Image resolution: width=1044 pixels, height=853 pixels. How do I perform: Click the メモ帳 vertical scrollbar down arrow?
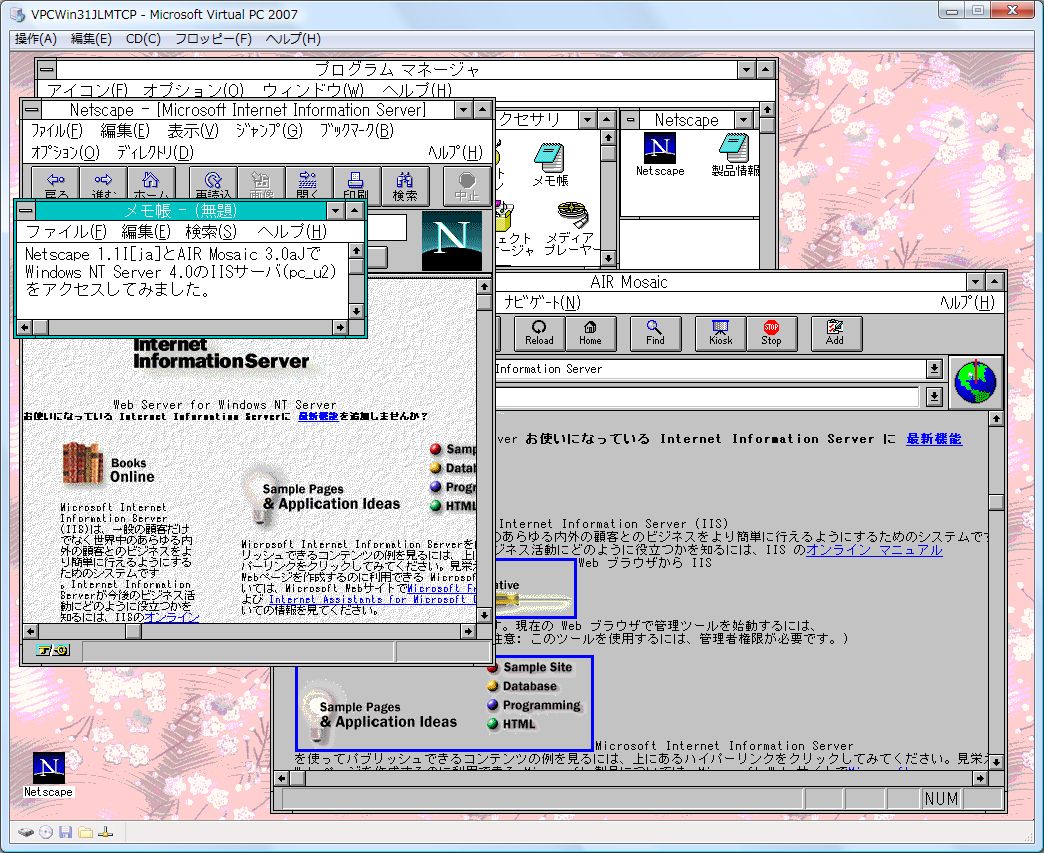click(356, 311)
